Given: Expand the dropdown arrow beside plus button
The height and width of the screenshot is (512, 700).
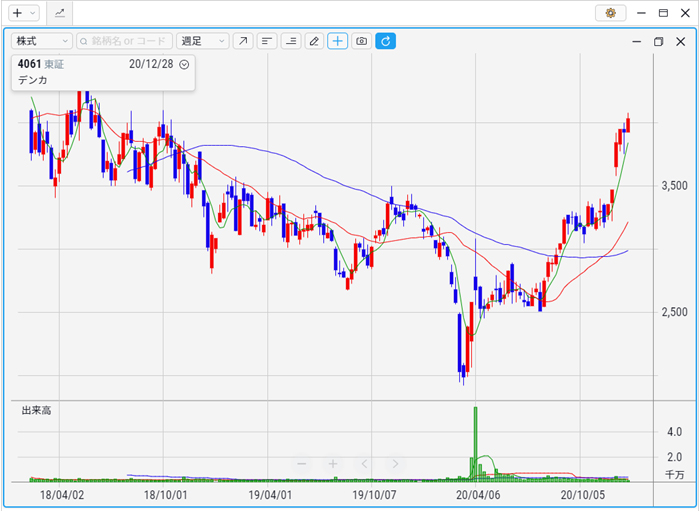Looking at the screenshot, I should click(32, 13).
